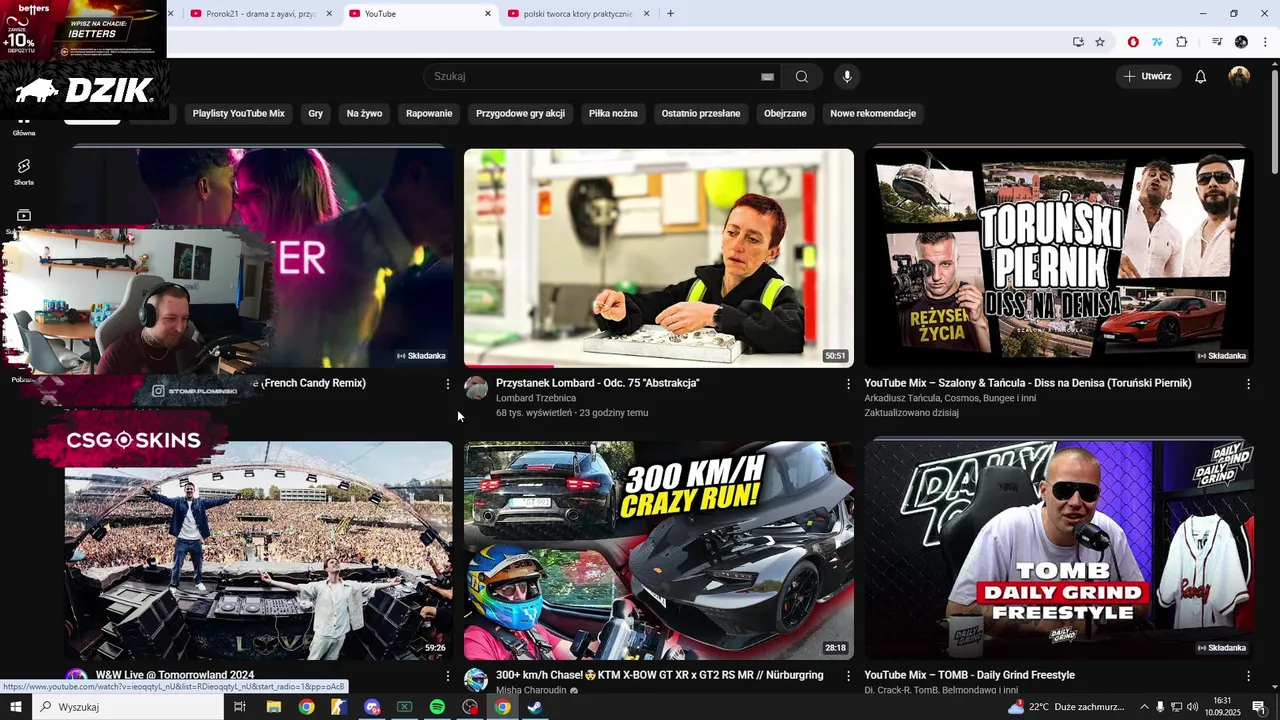This screenshot has width=1280, height=720.
Task: Open a new browser tab
Action: (670, 14)
